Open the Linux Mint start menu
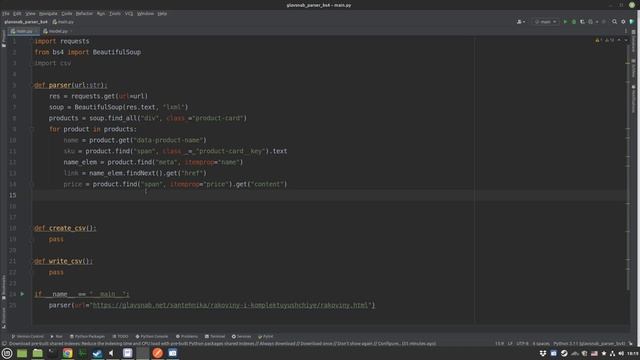The image size is (640, 360). click(7, 353)
